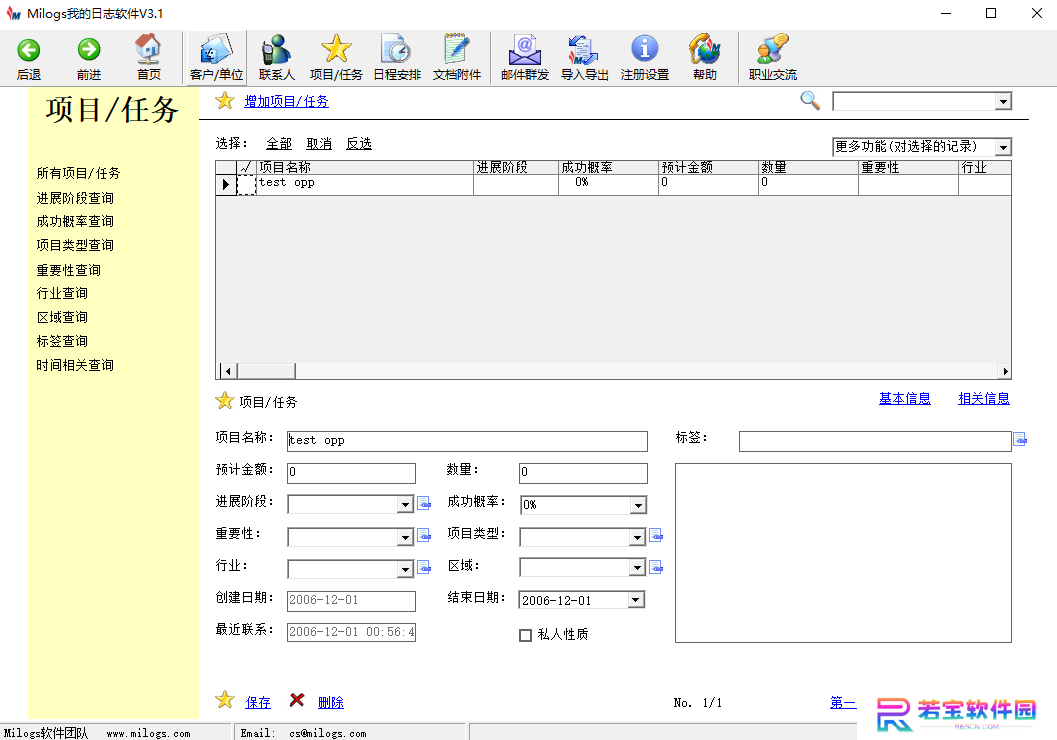Click the 保存 save link
This screenshot has width=1057, height=740.
258,702
